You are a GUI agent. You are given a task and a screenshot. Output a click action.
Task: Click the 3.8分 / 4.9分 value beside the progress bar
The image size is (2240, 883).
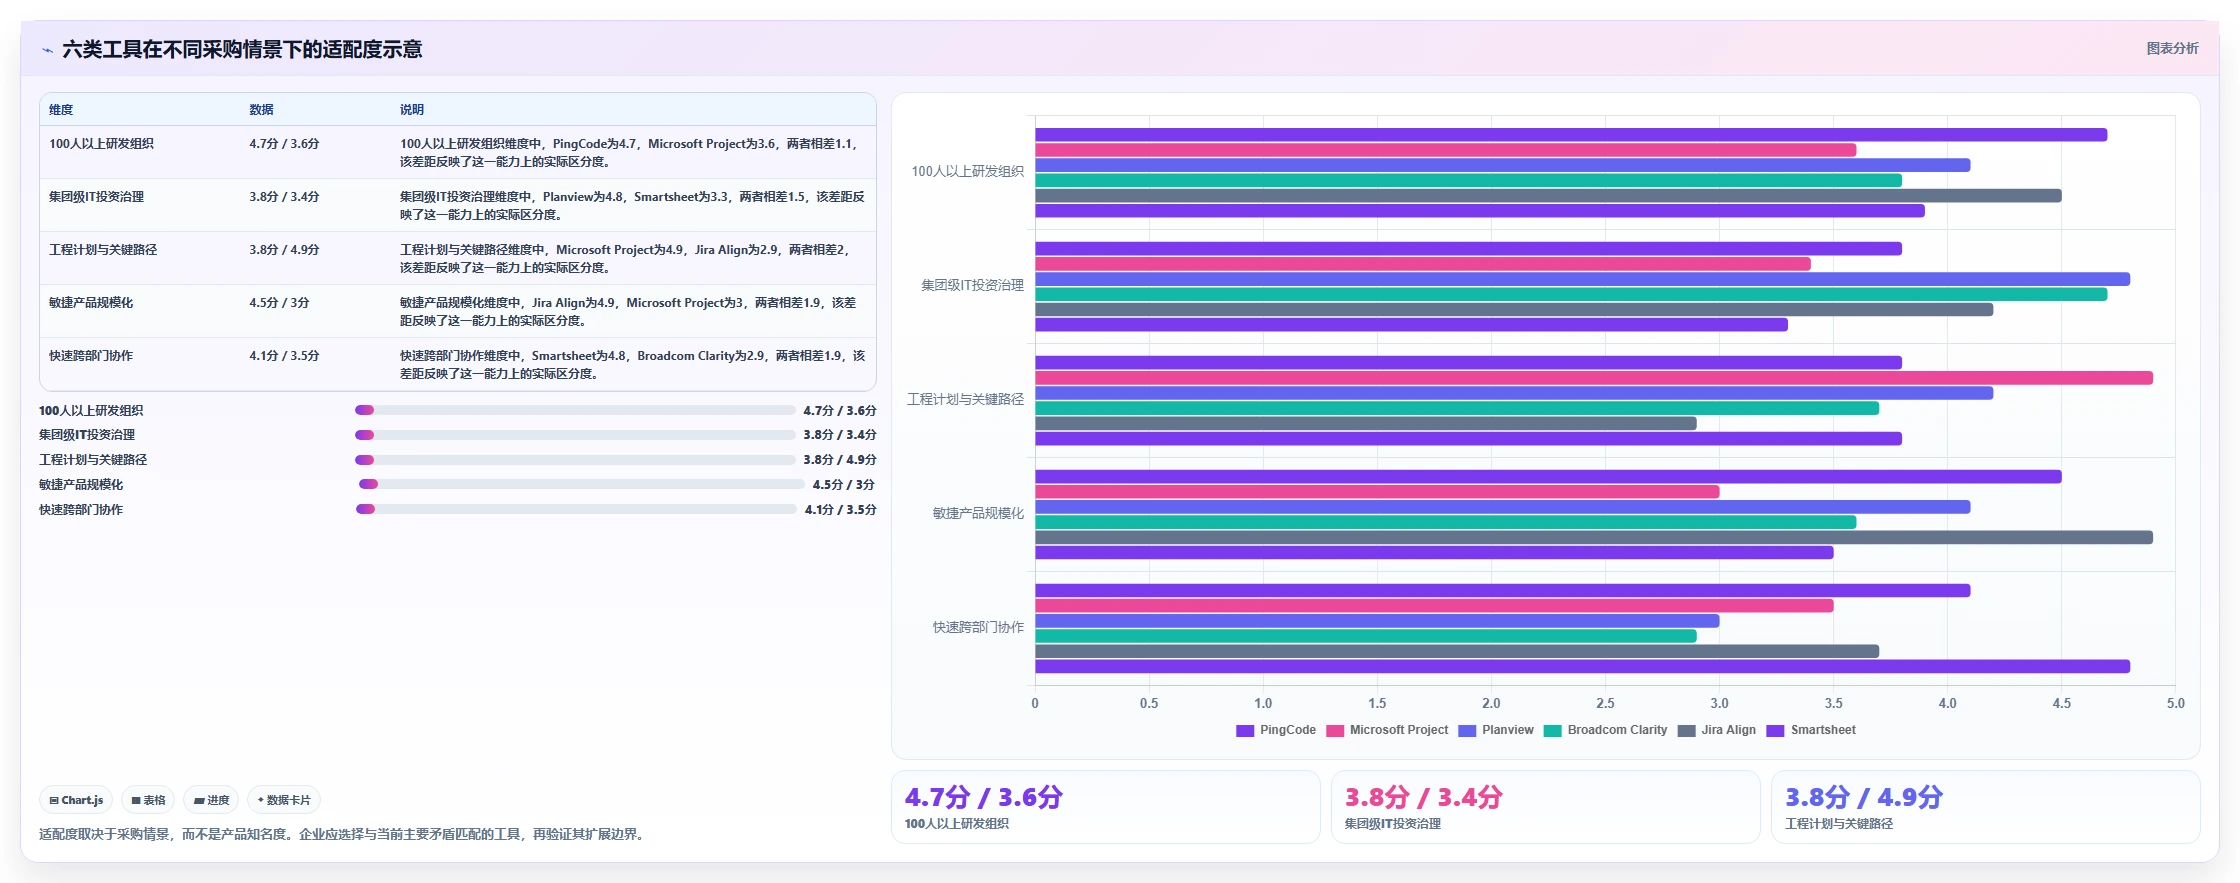pyautogui.click(x=840, y=460)
